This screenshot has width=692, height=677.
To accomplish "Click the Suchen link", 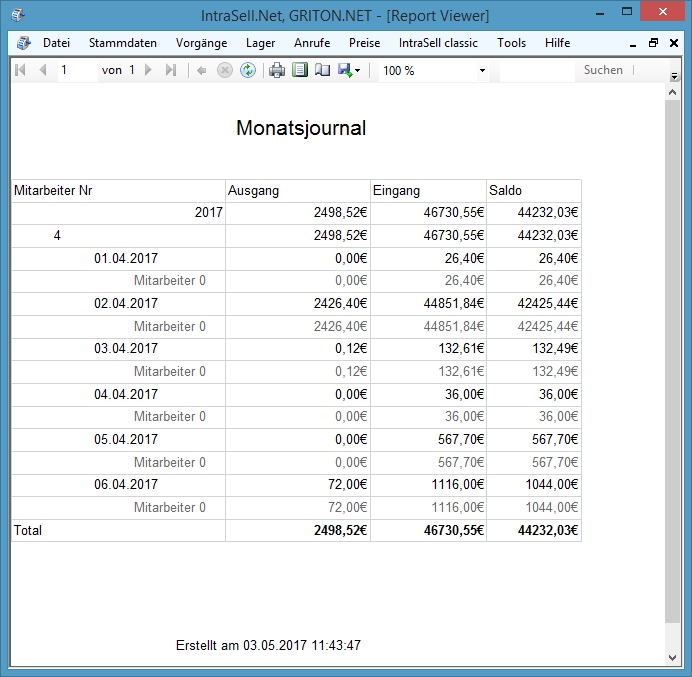I will [603, 70].
